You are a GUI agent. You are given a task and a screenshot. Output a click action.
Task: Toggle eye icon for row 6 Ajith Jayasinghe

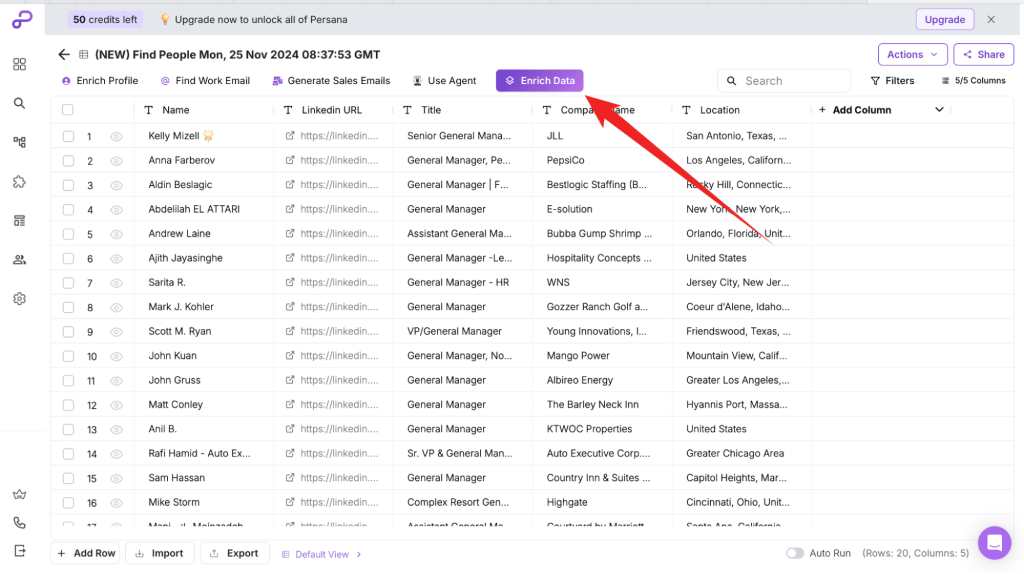116,259
